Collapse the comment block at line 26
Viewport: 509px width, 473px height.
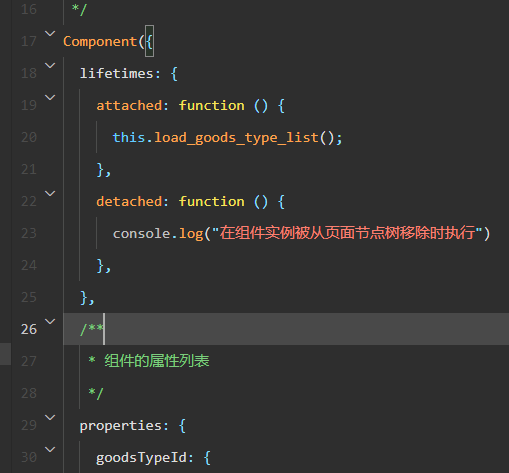(x=50, y=321)
